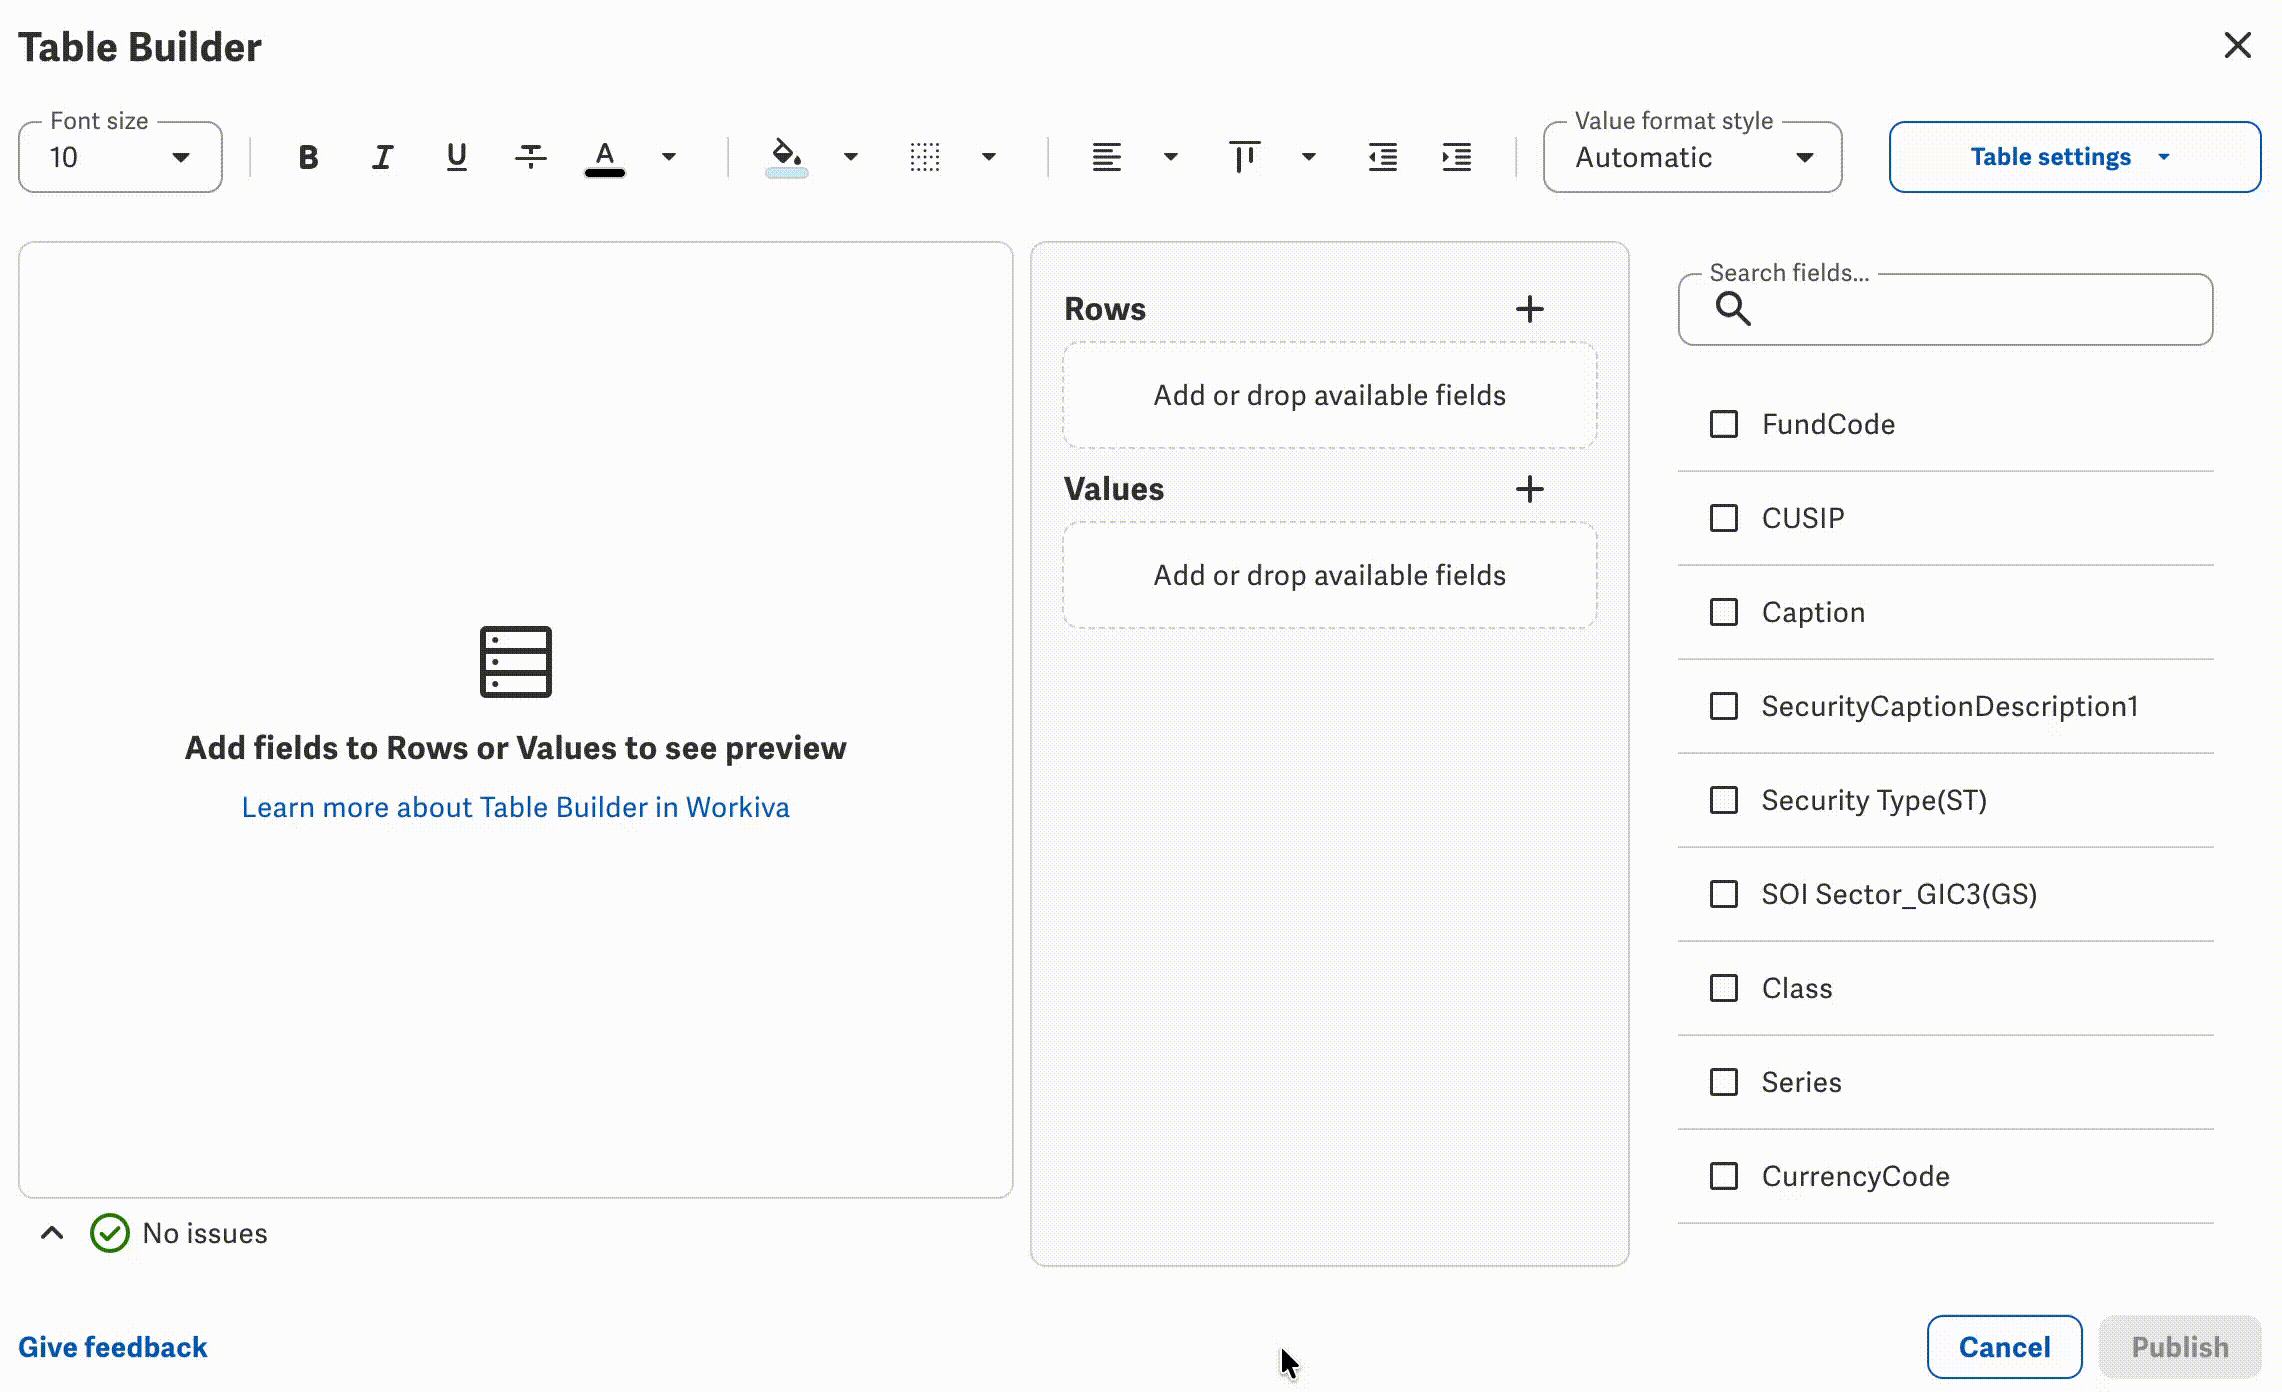Apply the fill color bucket
2282x1392 pixels.
click(786, 157)
